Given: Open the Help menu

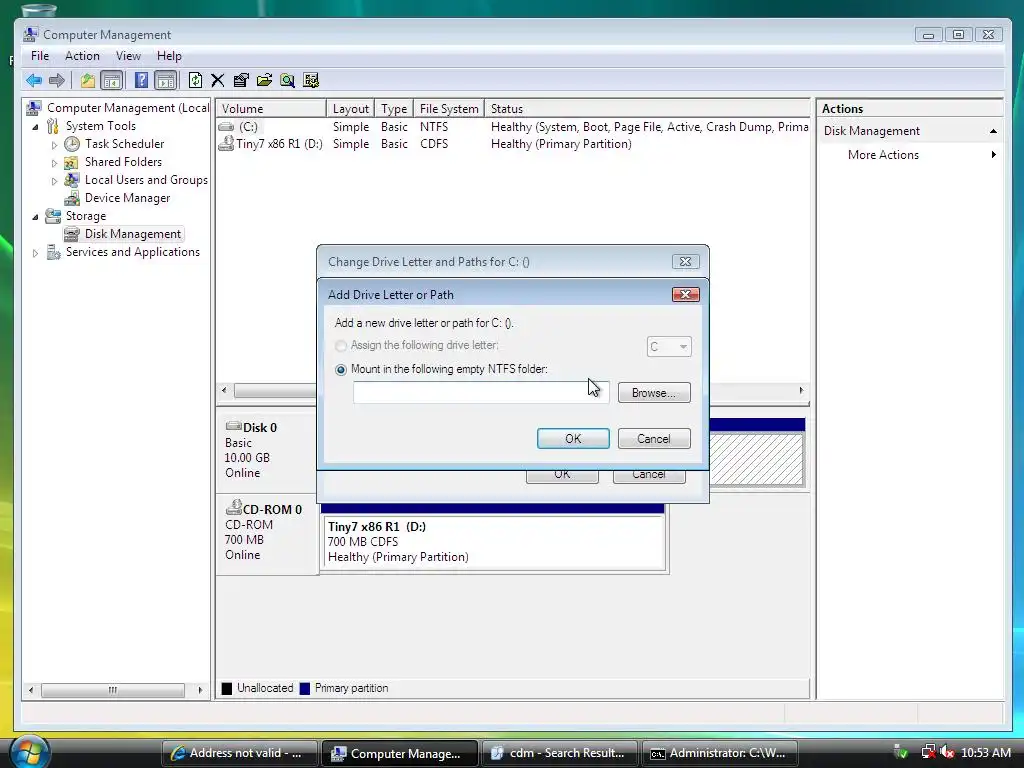Looking at the screenshot, I should click(x=169, y=56).
